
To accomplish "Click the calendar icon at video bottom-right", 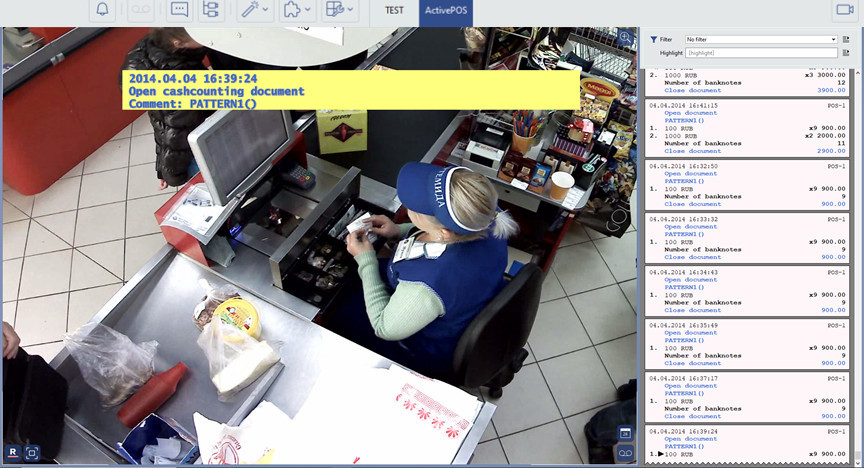I will click(x=625, y=433).
